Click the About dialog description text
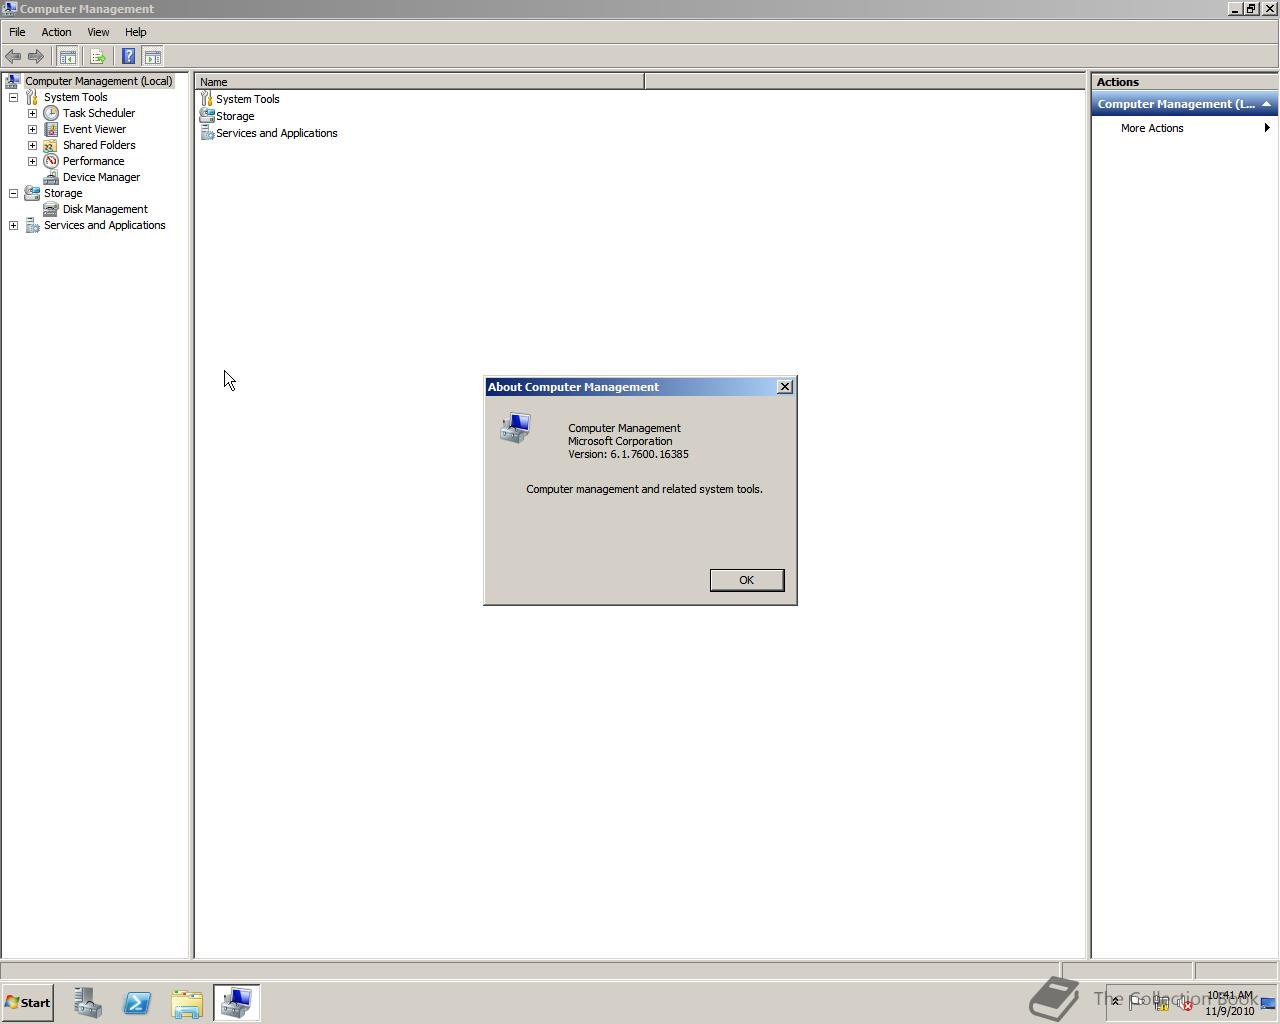Screen dimensions: 1280x1024 point(644,489)
